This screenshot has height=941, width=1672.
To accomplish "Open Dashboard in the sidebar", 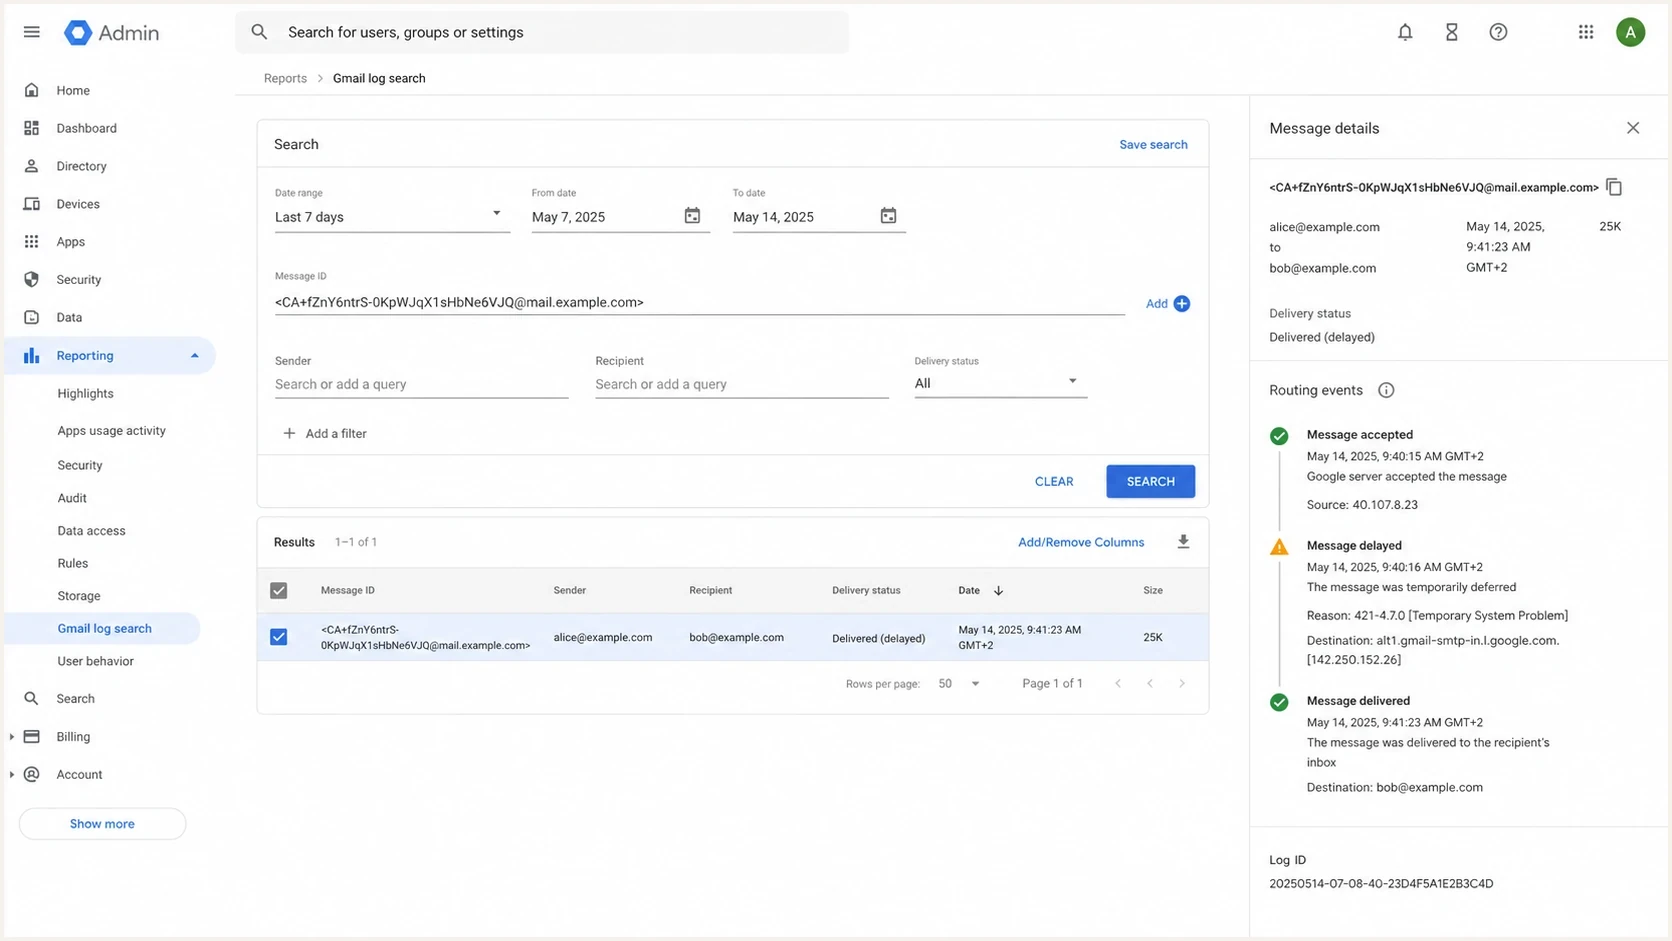I will (87, 128).
